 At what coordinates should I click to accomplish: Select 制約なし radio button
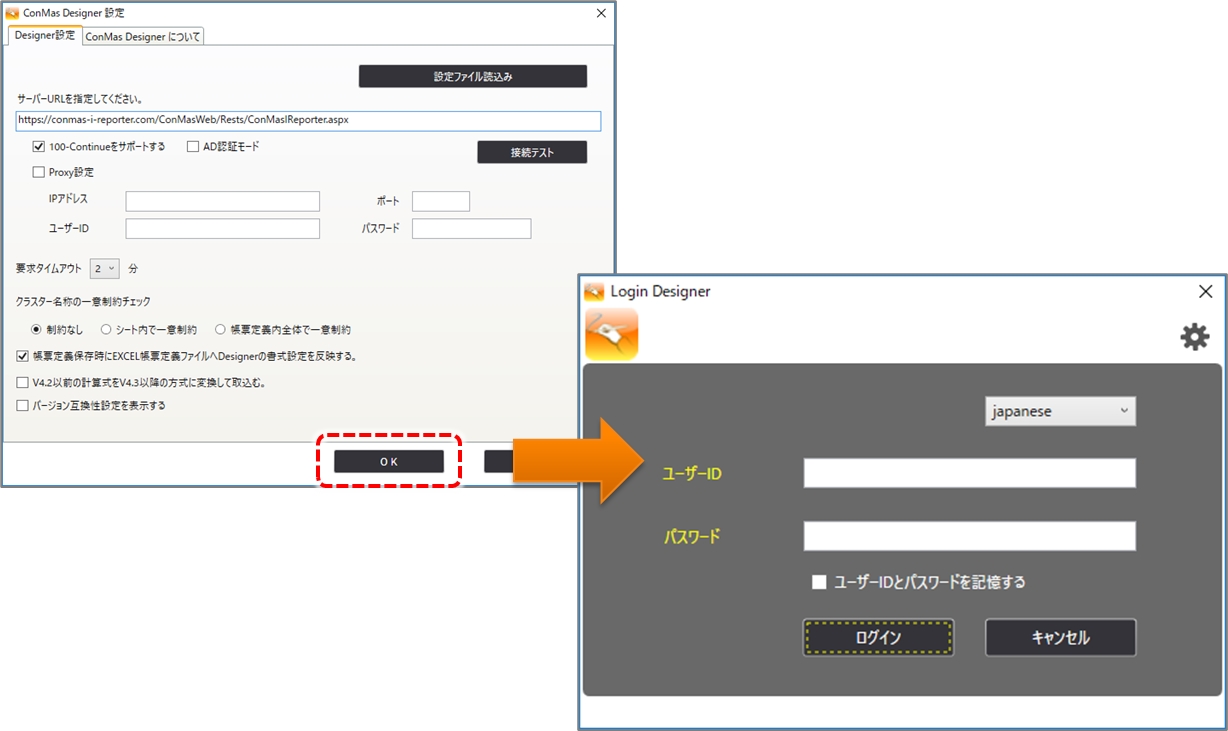[x=37, y=329]
